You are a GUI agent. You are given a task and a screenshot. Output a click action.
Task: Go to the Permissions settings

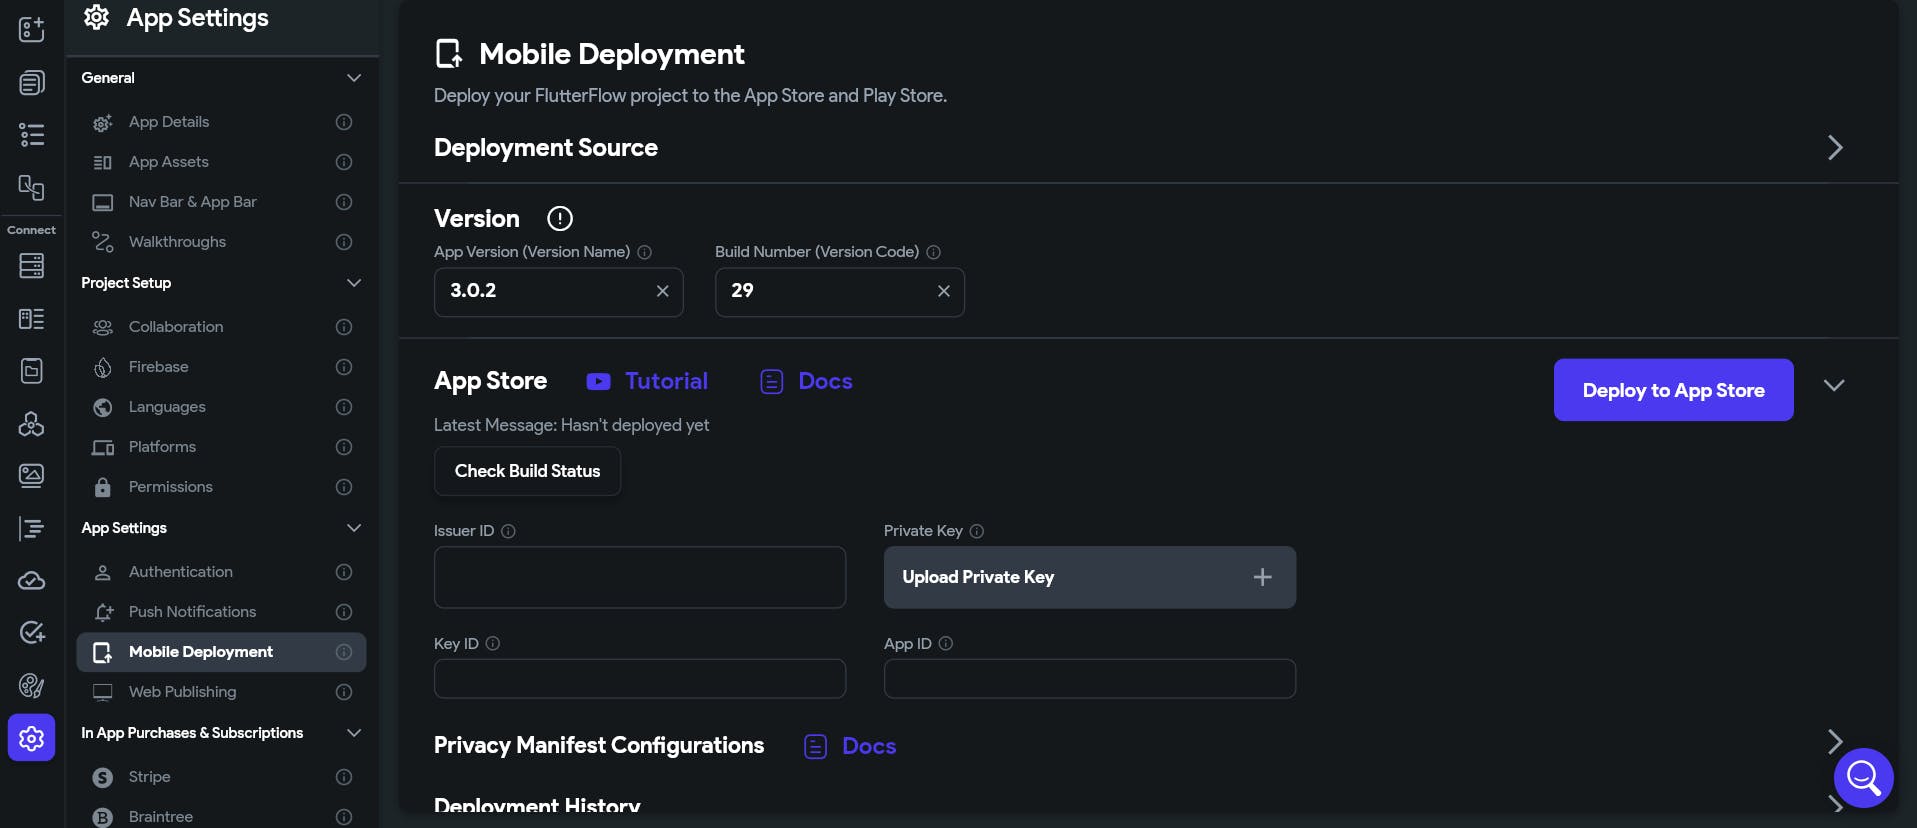click(x=170, y=487)
